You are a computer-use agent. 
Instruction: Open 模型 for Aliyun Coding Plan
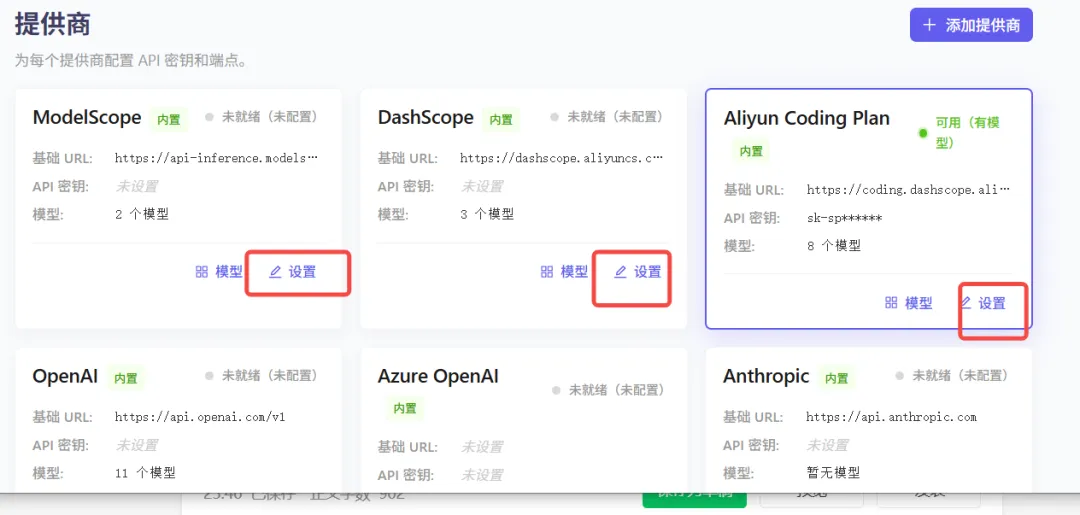tap(908, 303)
